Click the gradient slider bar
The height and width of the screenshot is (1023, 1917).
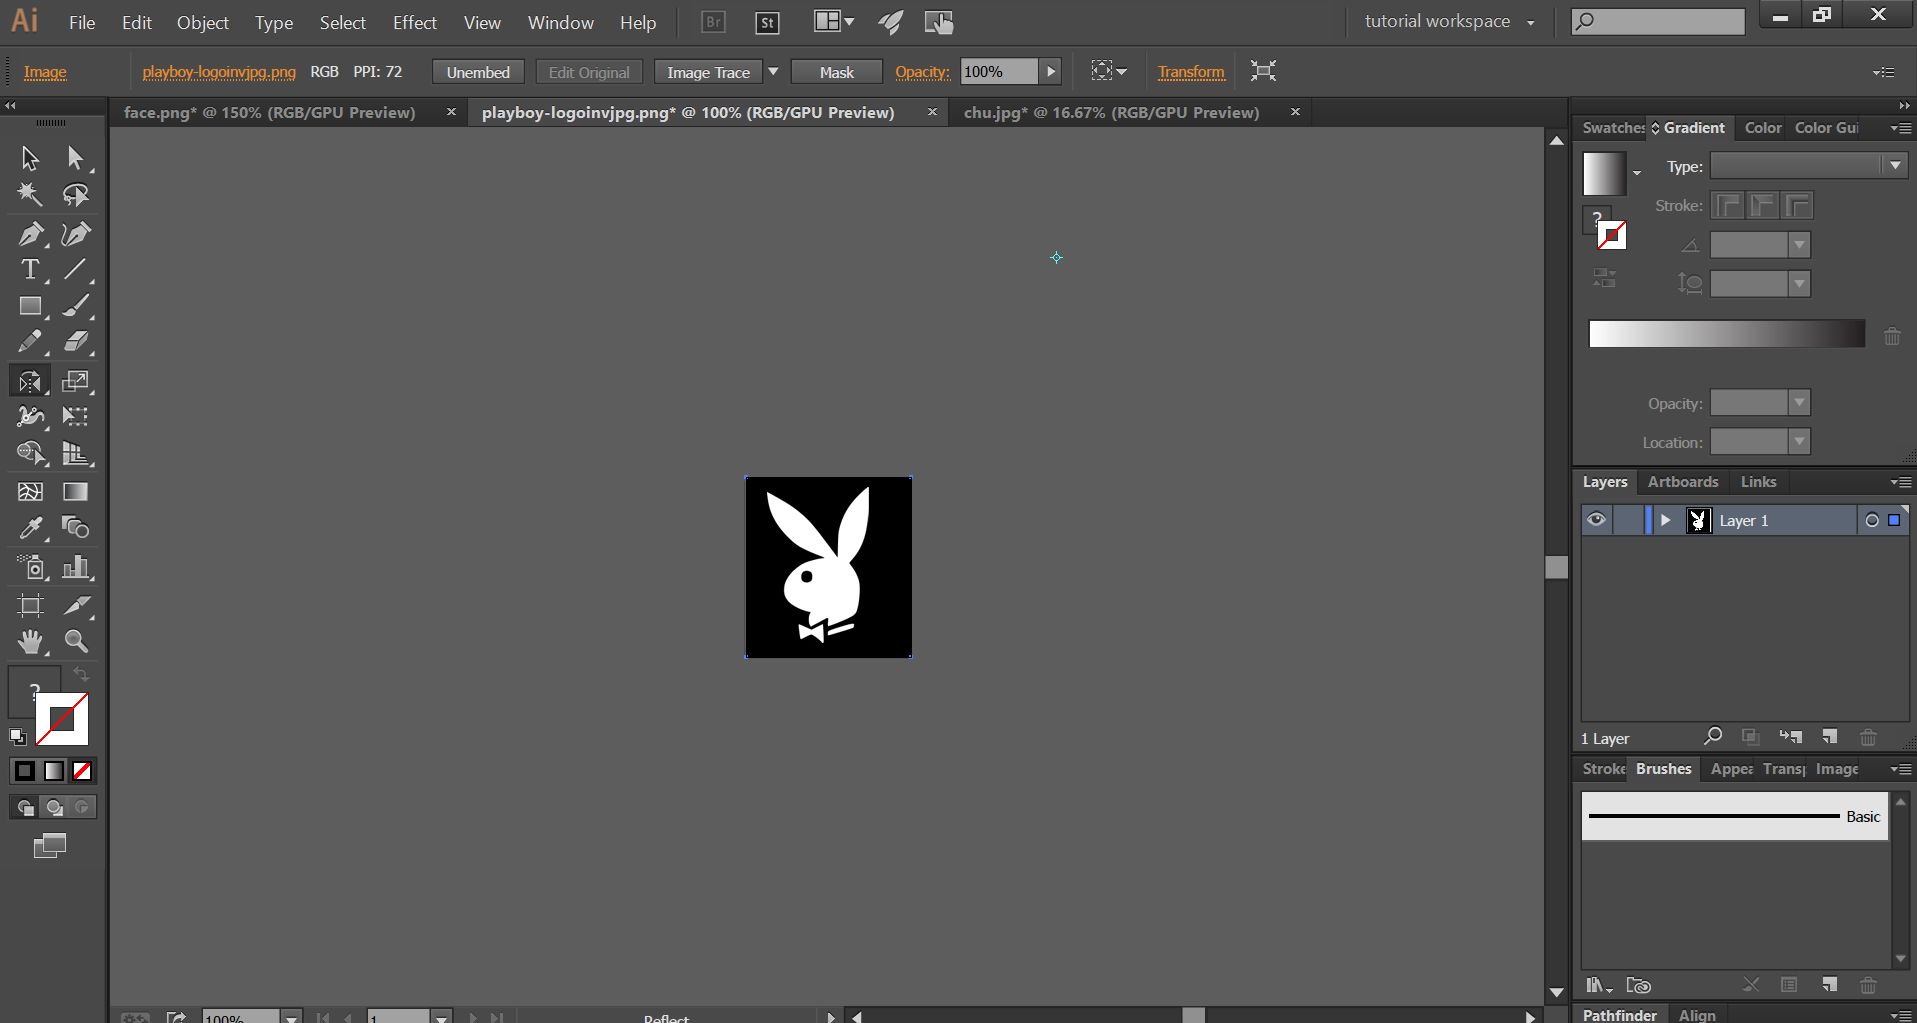1727,334
